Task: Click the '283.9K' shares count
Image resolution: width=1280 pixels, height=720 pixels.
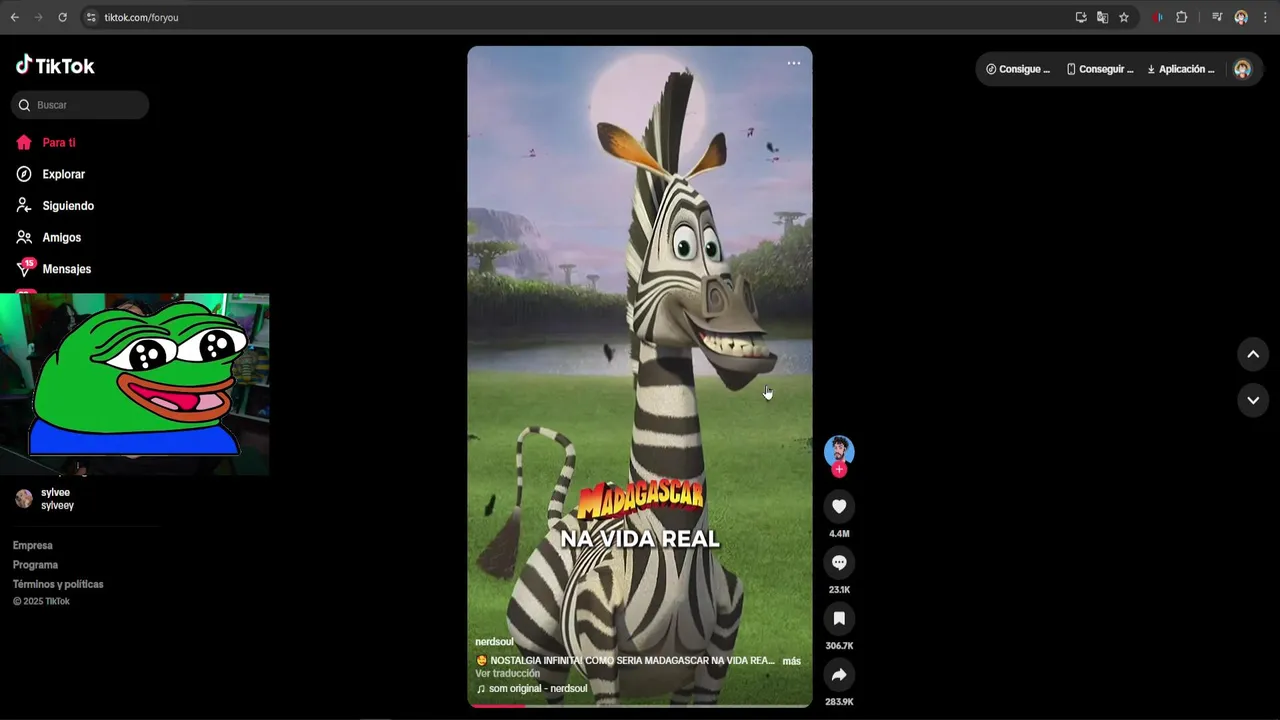Action: point(839,702)
